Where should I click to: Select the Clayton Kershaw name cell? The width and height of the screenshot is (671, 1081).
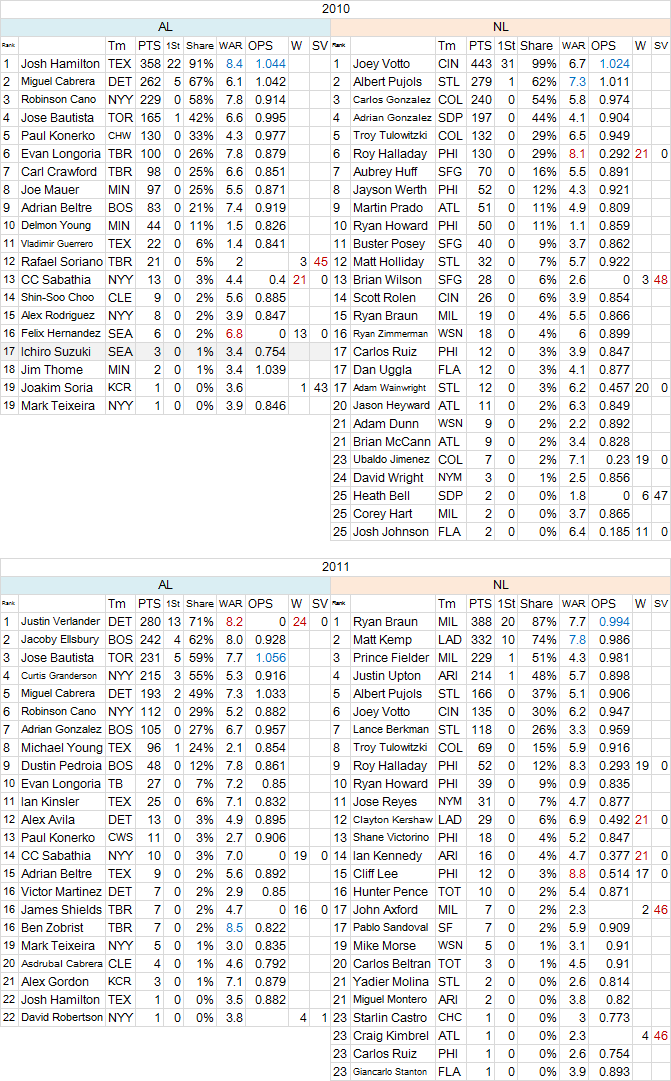[x=392, y=819]
